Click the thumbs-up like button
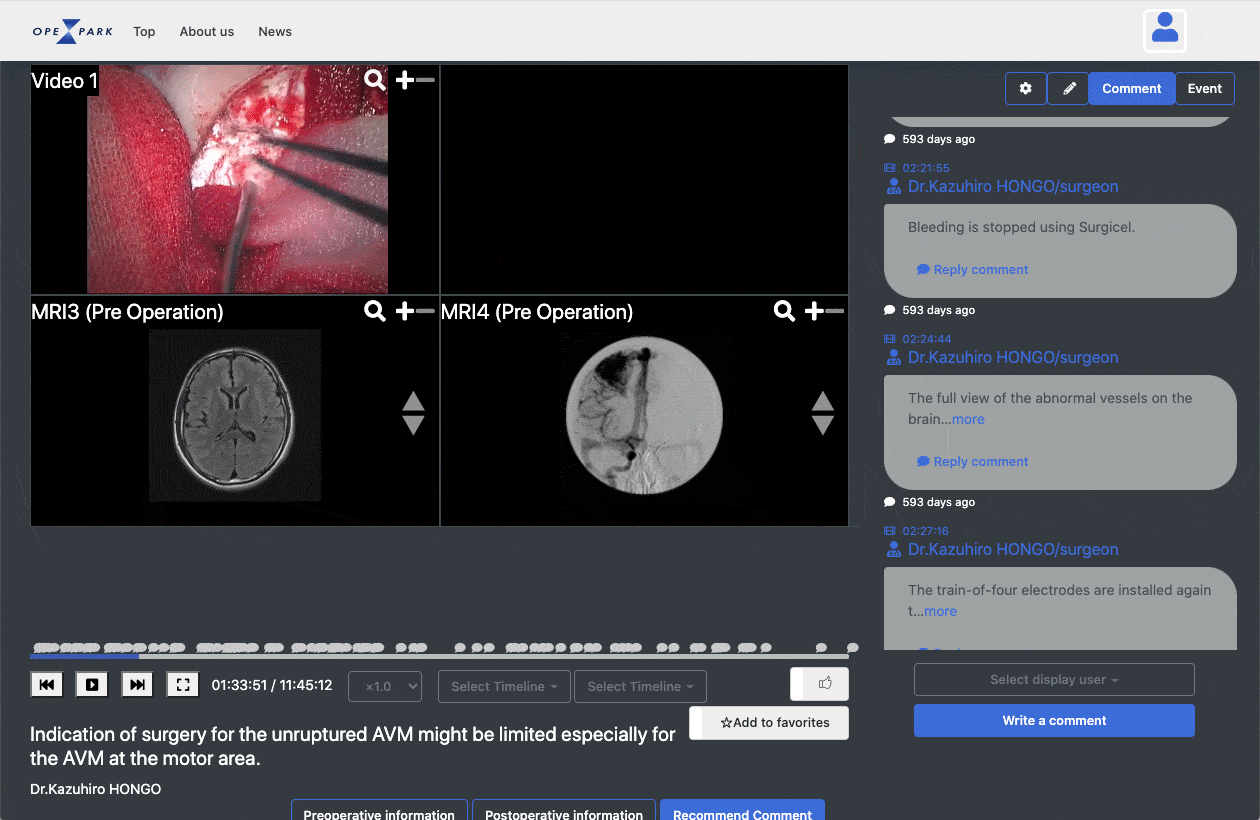The width and height of the screenshot is (1260, 820). [820, 684]
